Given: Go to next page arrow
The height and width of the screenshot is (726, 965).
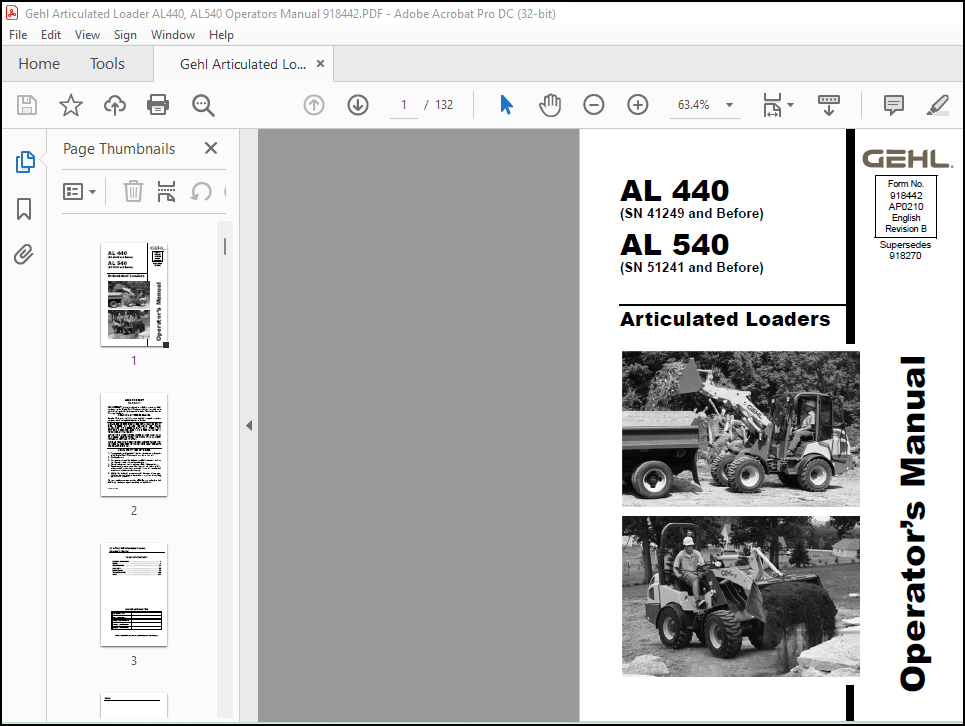Looking at the screenshot, I should click(x=358, y=105).
